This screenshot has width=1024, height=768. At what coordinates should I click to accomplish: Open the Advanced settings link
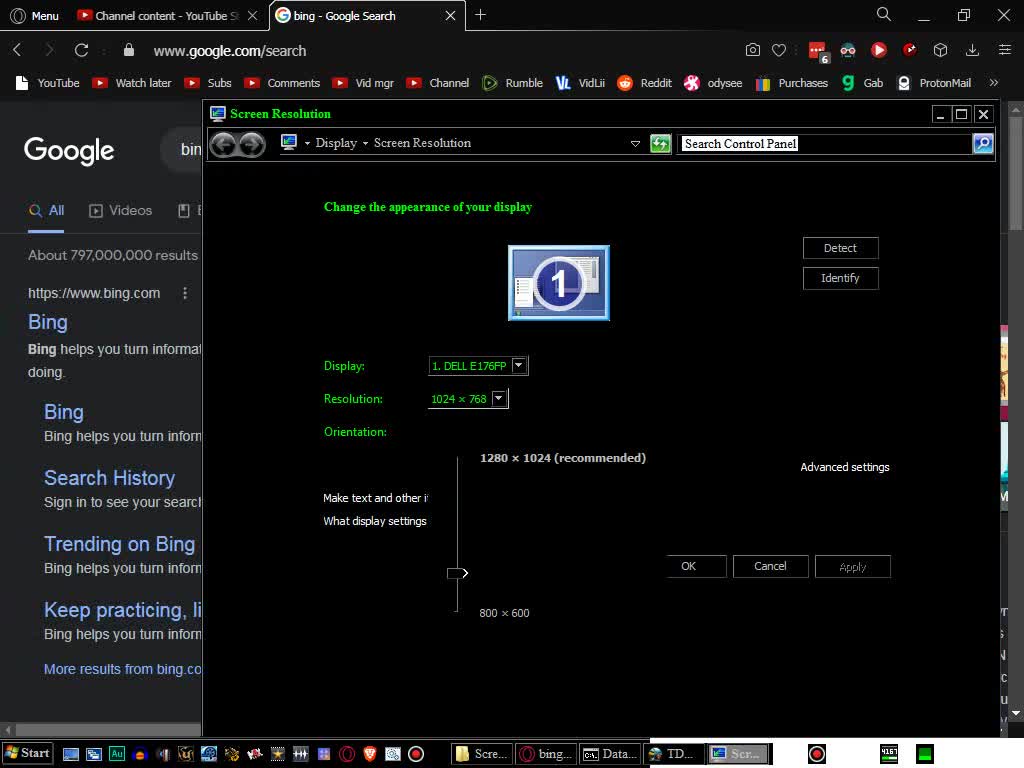(x=844, y=466)
